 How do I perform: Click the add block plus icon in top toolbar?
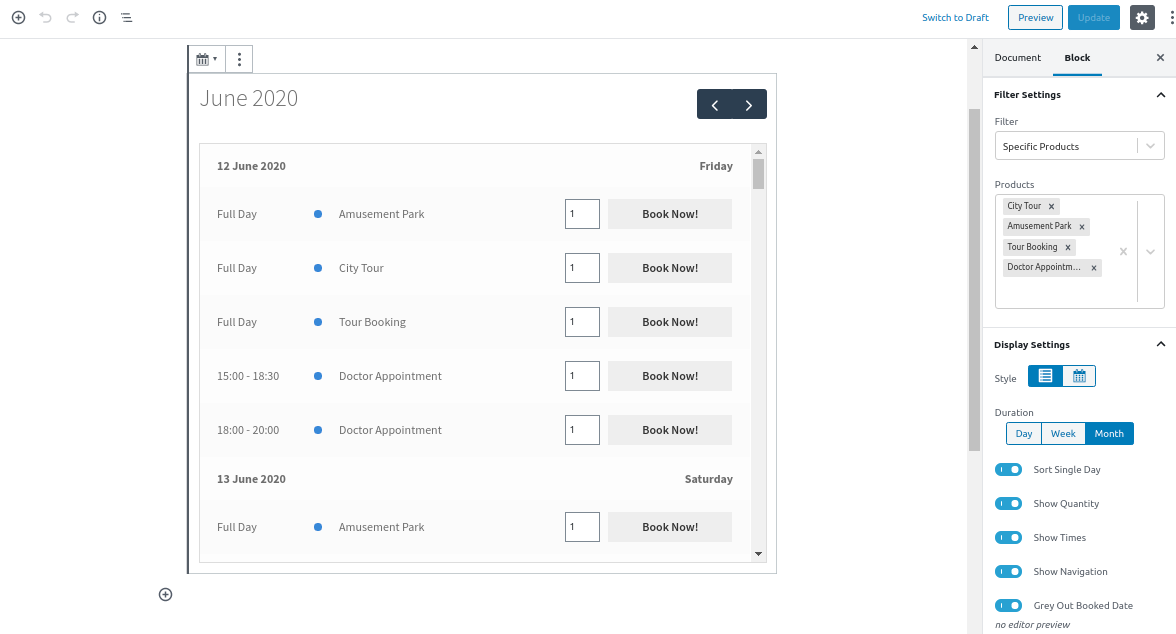(18, 17)
